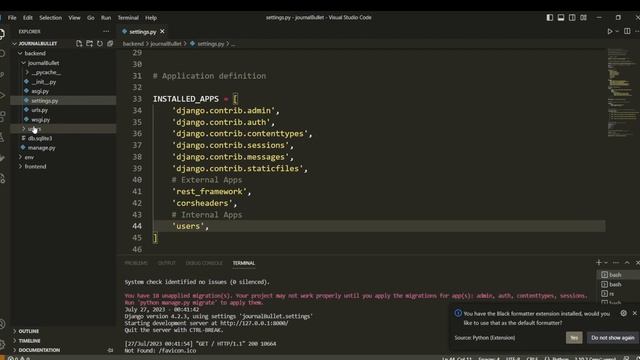Image resolution: width=640 pixels, height=360 pixels.
Task: Open the View menu
Action: (74, 18)
